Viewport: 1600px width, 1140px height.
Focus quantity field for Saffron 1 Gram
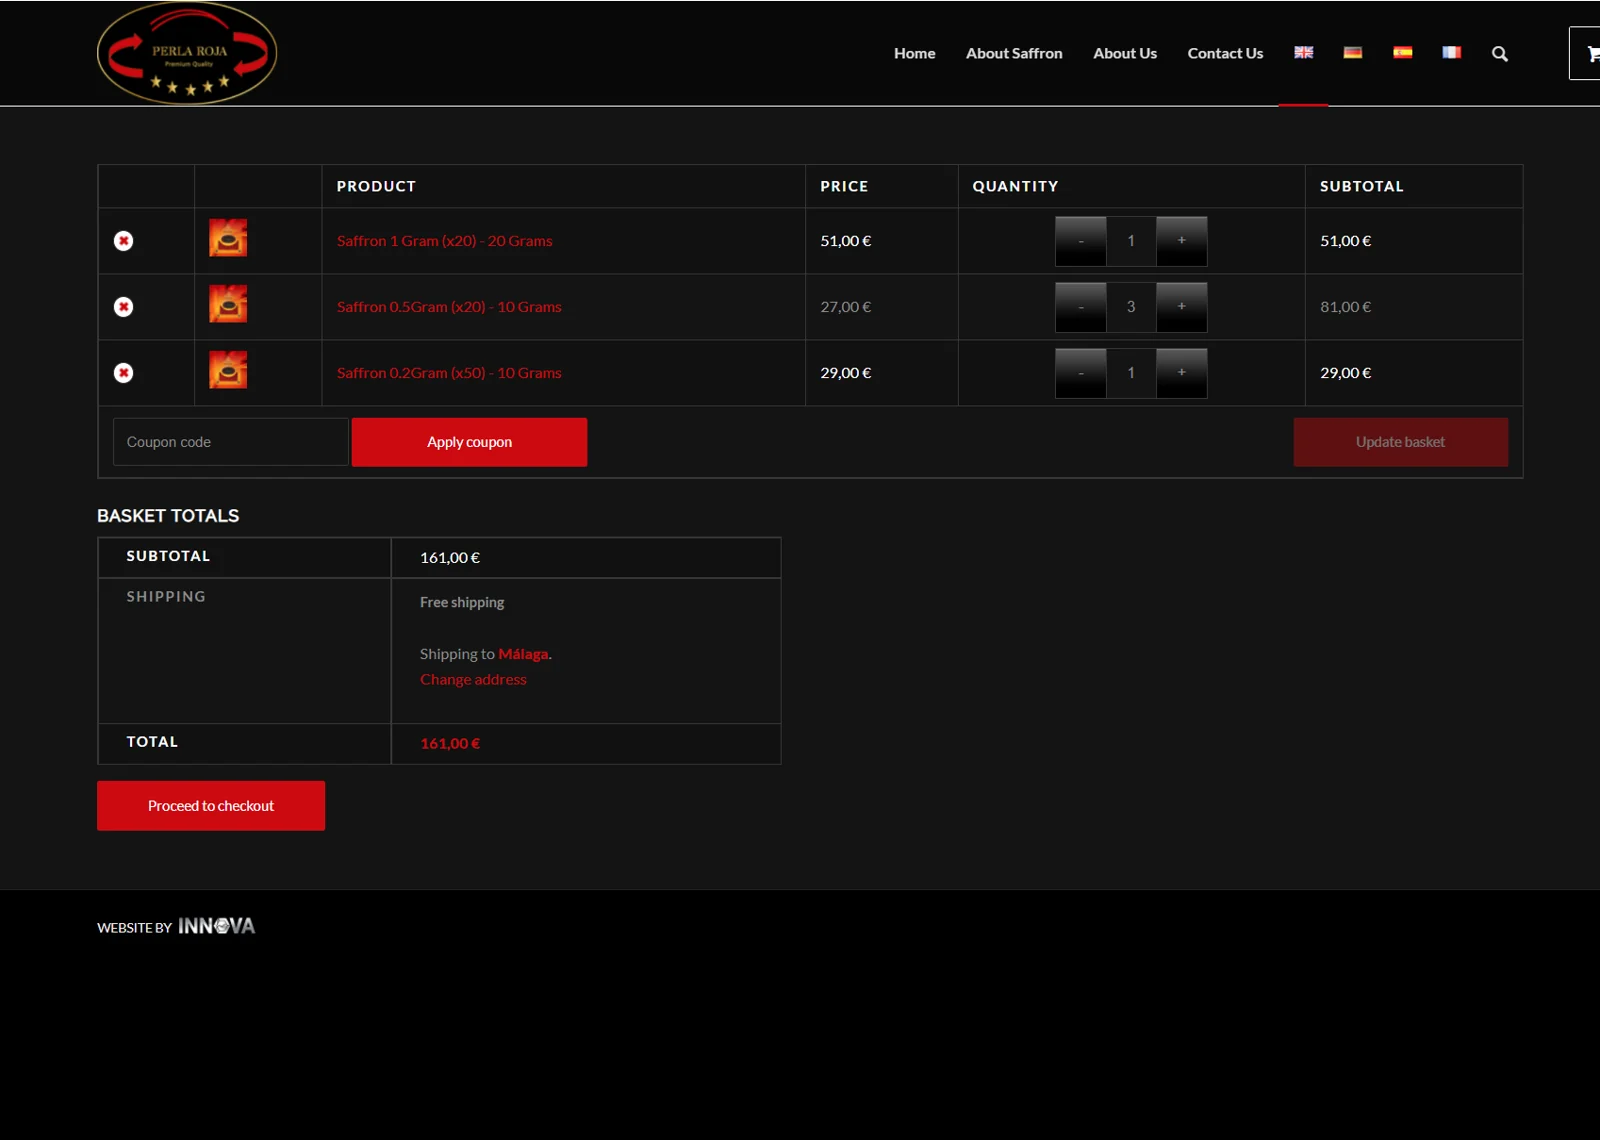point(1131,241)
